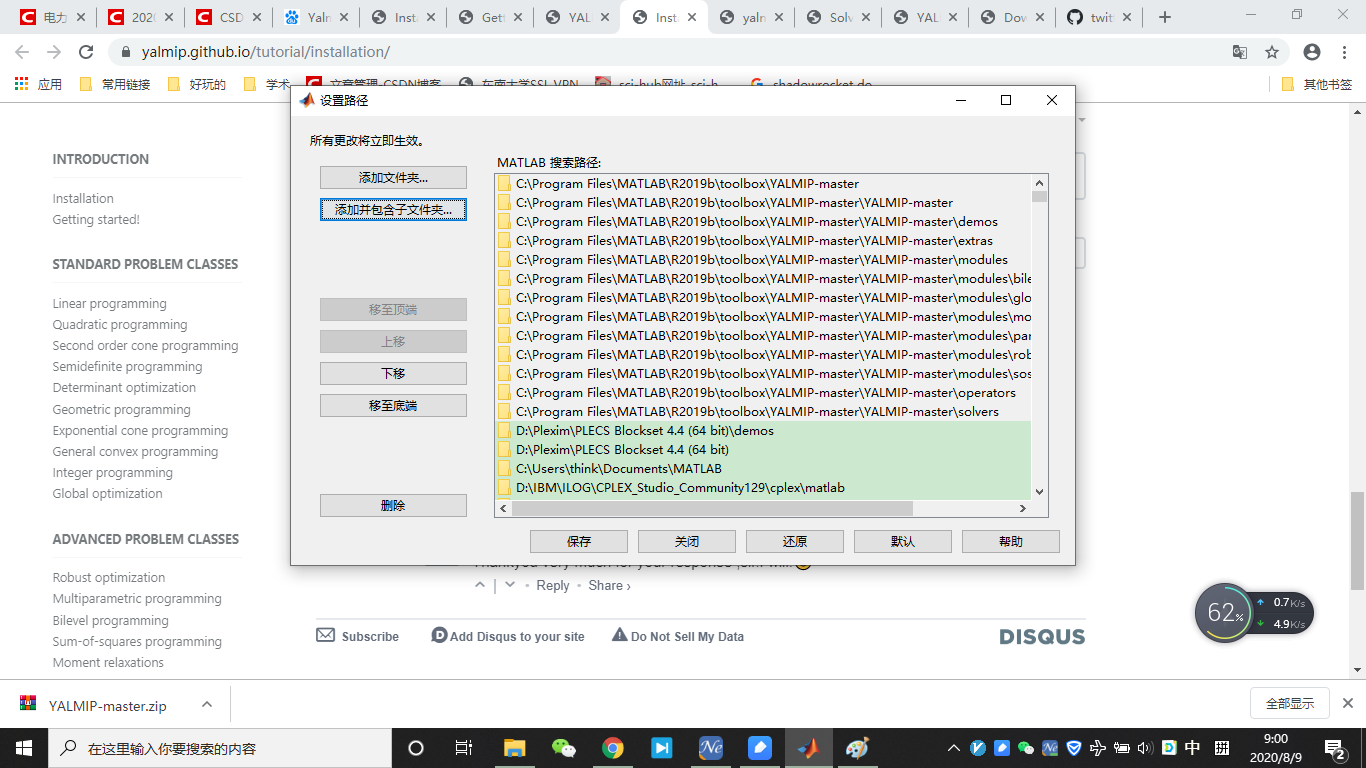The height and width of the screenshot is (768, 1366).
Task: Click the 帮助 button
Action: point(1011,541)
